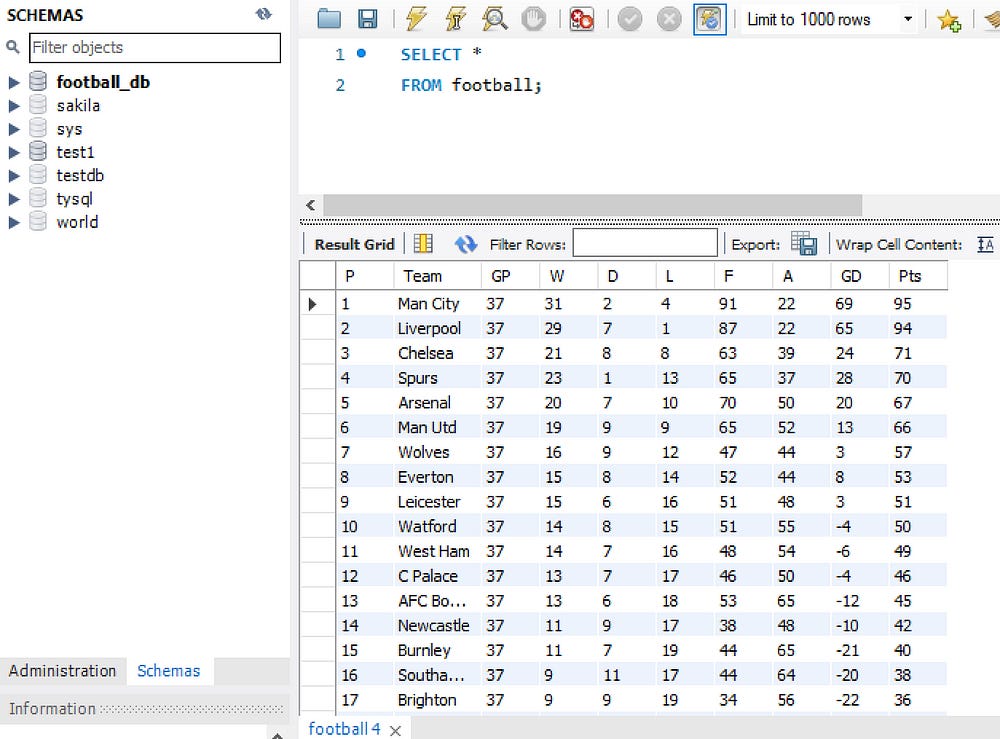Switch to the Schemas tab
This screenshot has width=1000, height=739.
tap(169, 671)
